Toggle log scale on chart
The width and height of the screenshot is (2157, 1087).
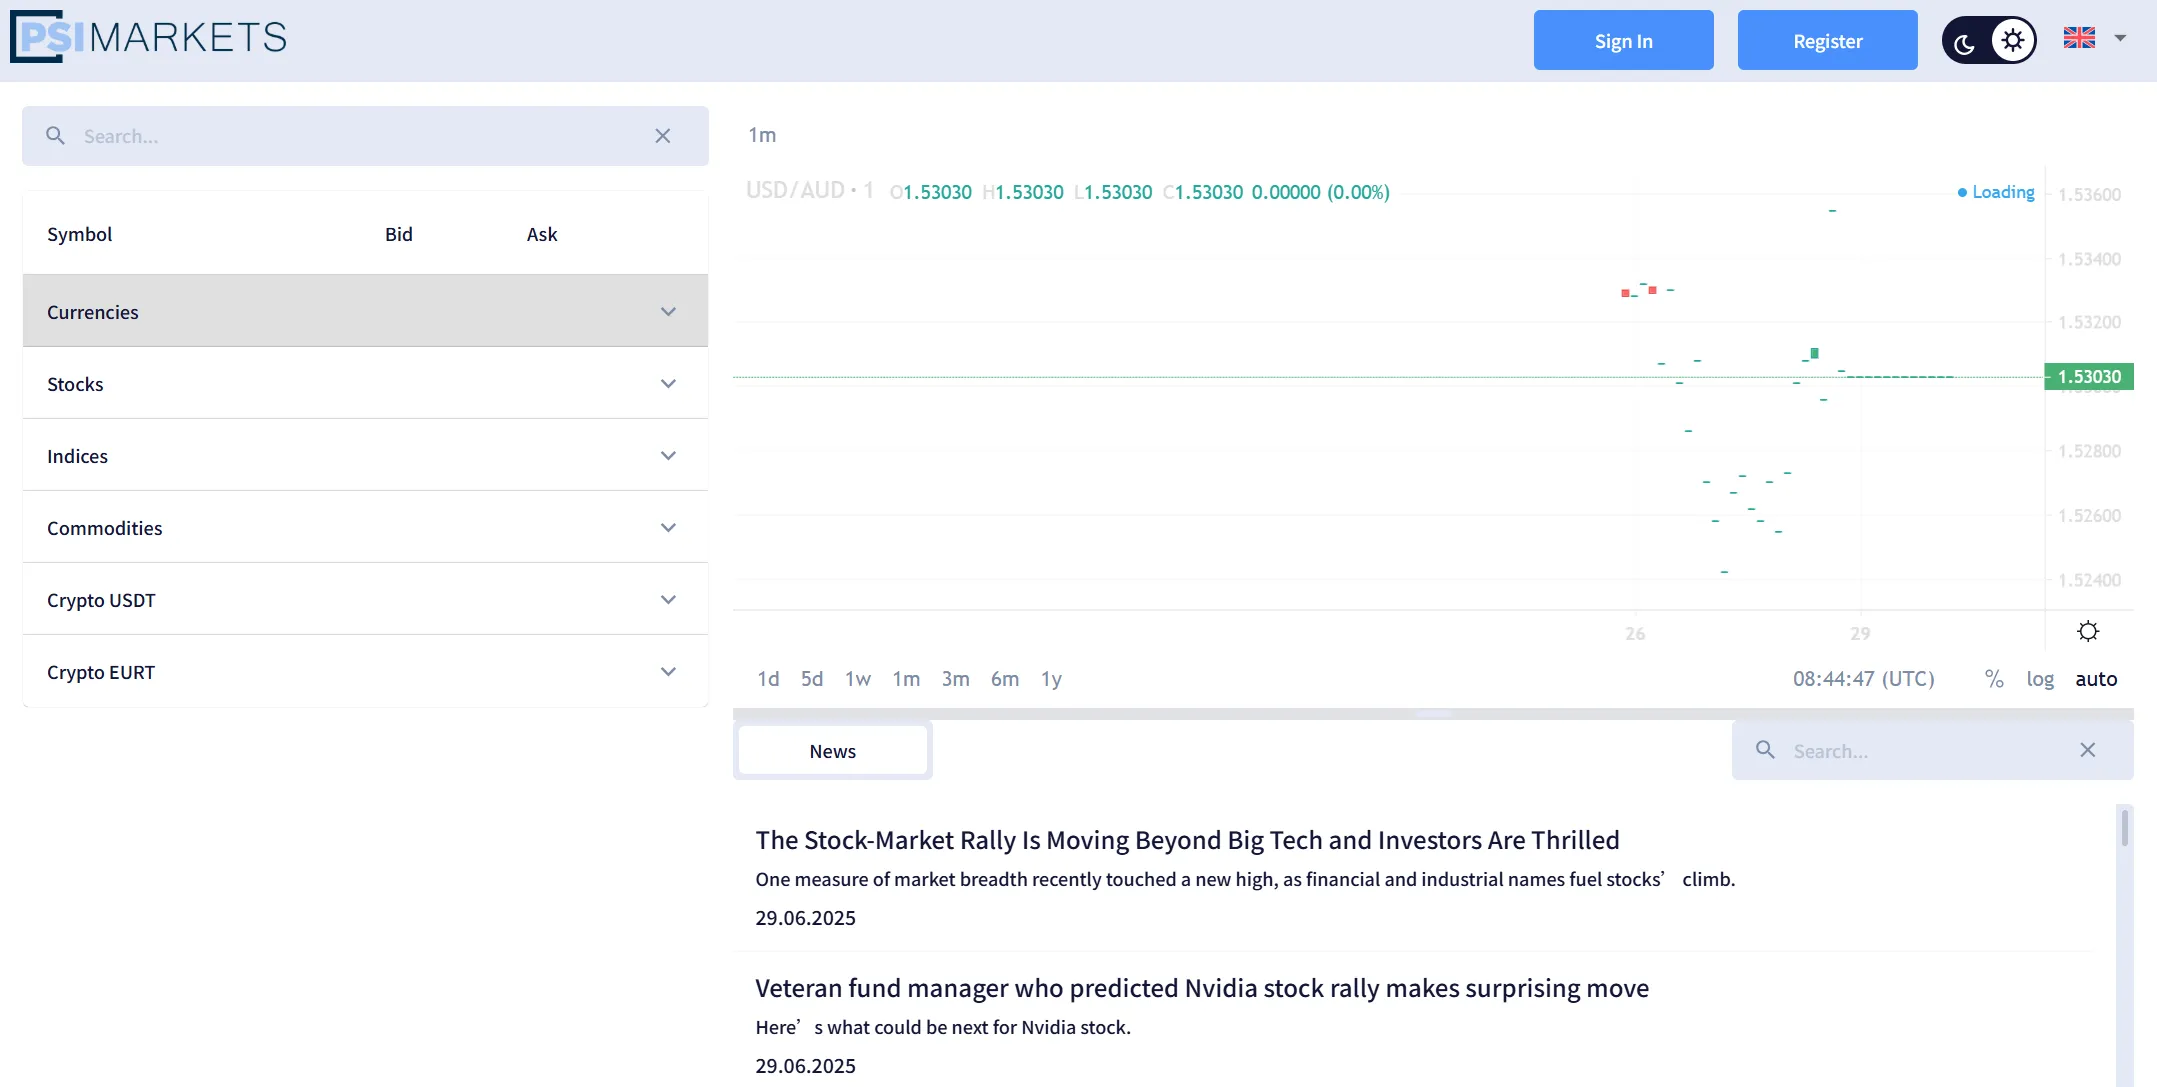[2040, 679]
